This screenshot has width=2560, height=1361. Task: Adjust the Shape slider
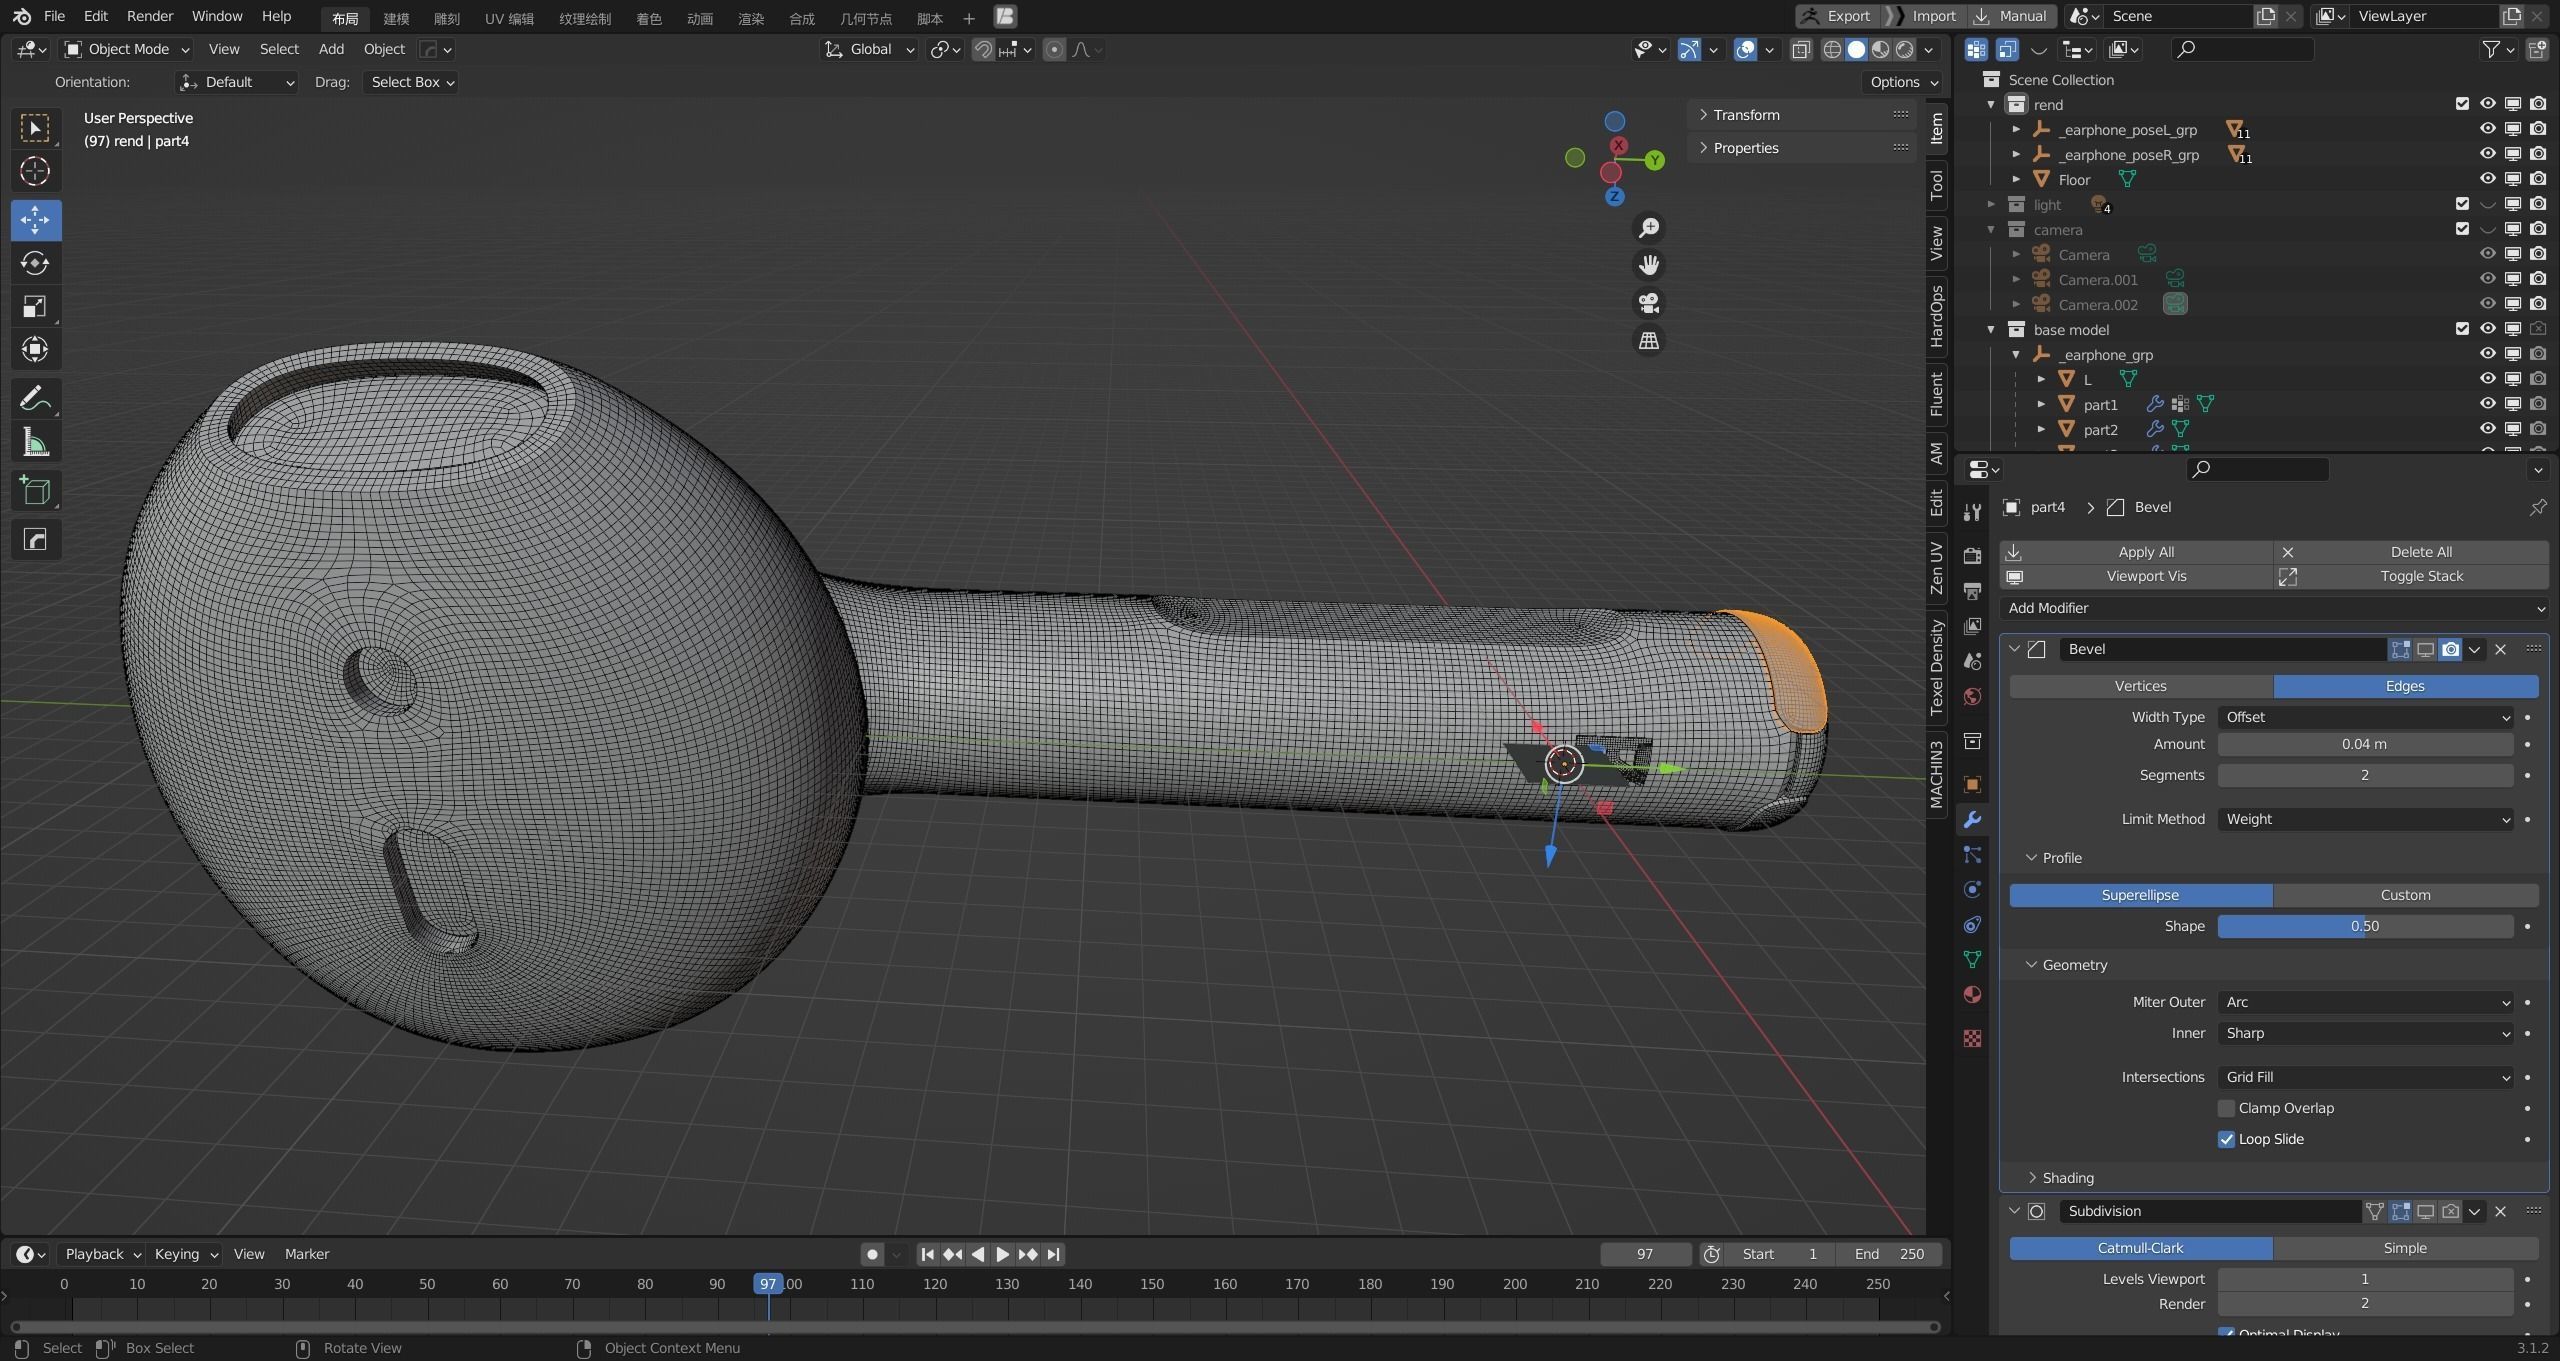(x=2365, y=926)
